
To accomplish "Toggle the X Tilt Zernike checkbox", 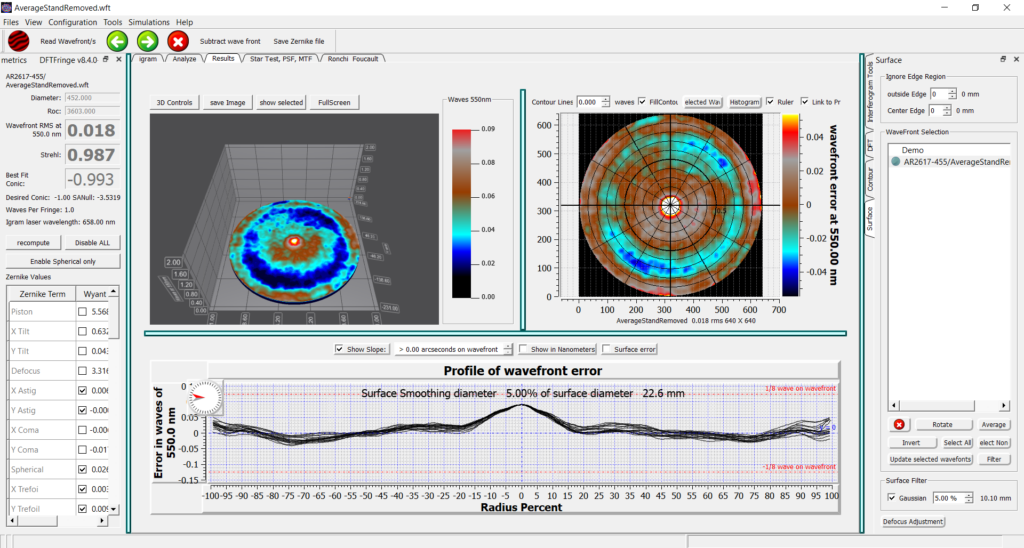I will pos(82,331).
